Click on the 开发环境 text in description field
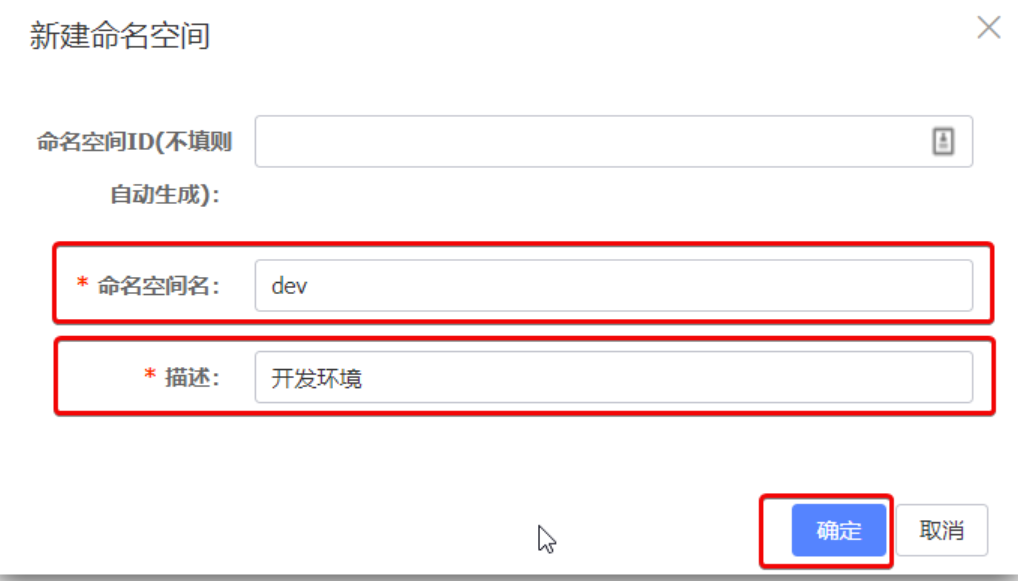This screenshot has width=1018, height=581. pos(316,378)
